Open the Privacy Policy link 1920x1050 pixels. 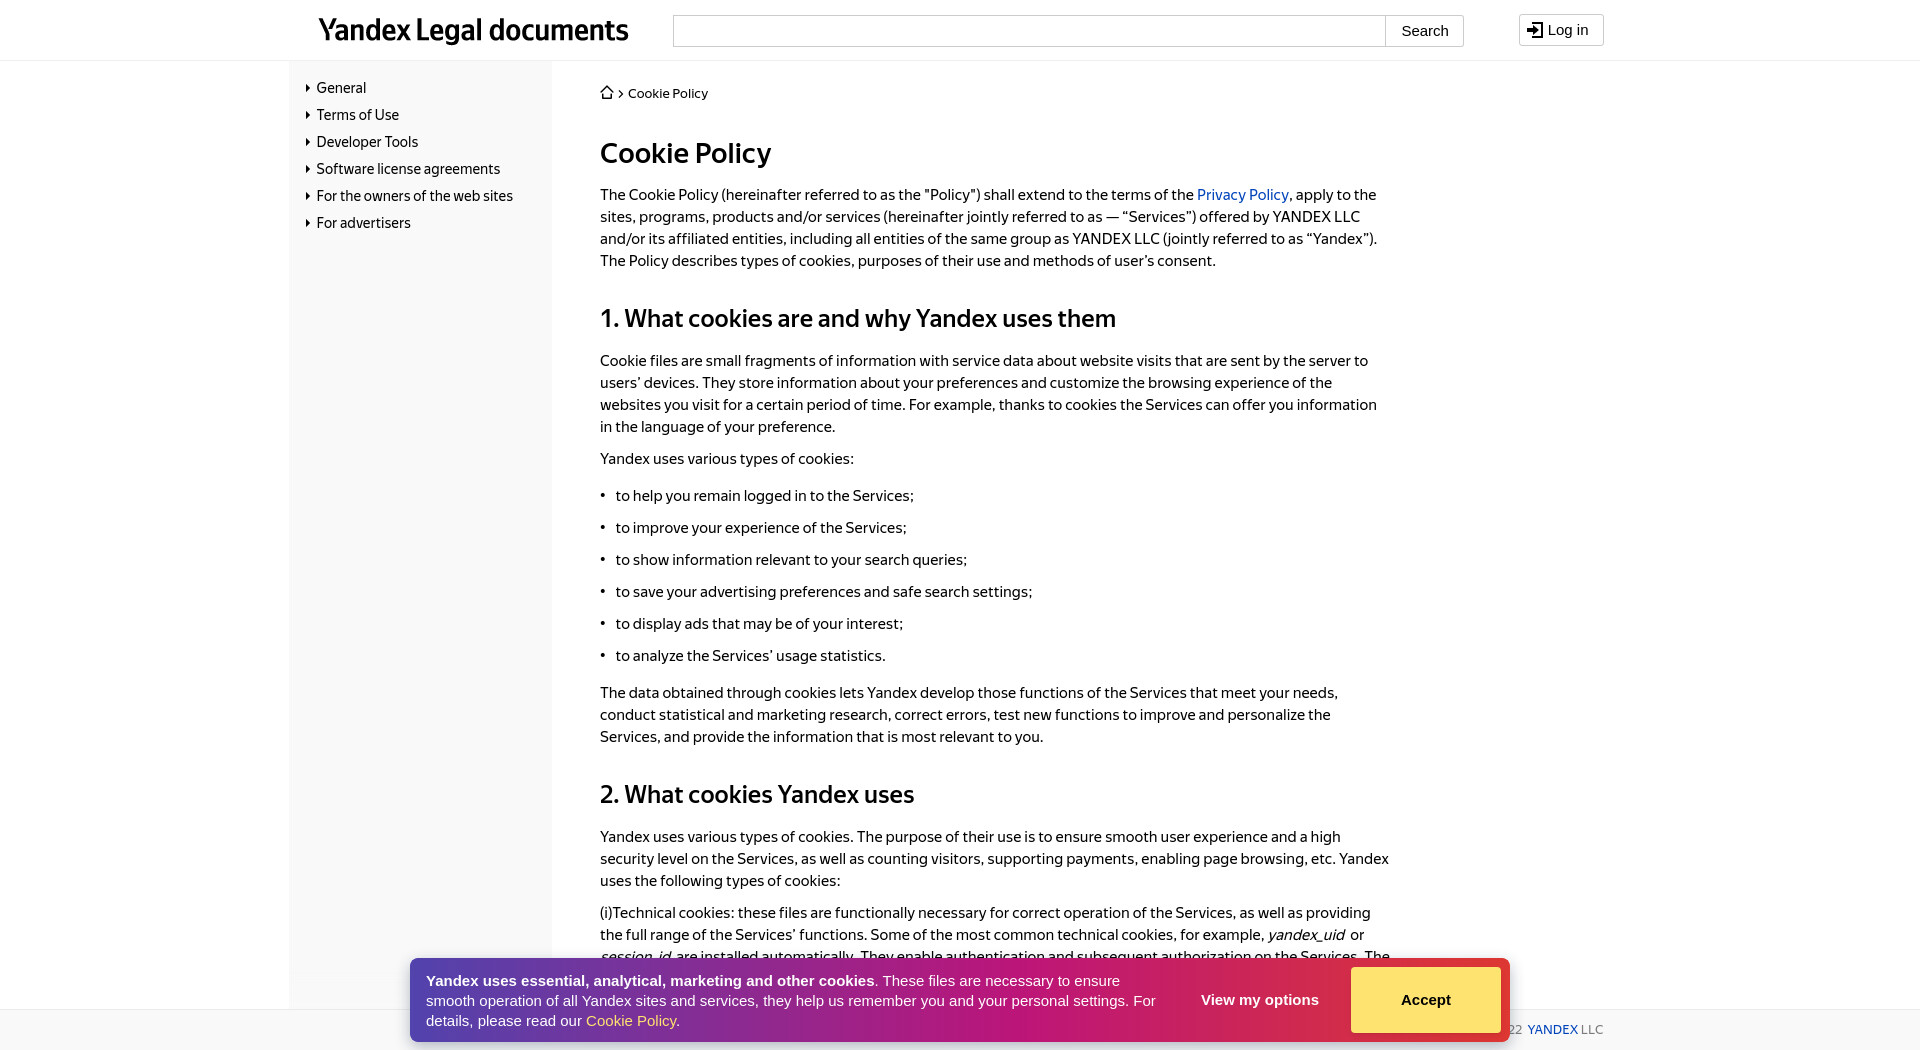click(1242, 195)
